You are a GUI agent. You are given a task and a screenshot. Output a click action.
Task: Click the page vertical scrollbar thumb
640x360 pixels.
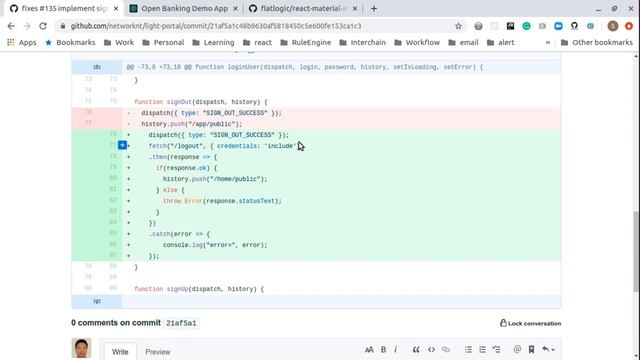pyautogui.click(x=636, y=251)
